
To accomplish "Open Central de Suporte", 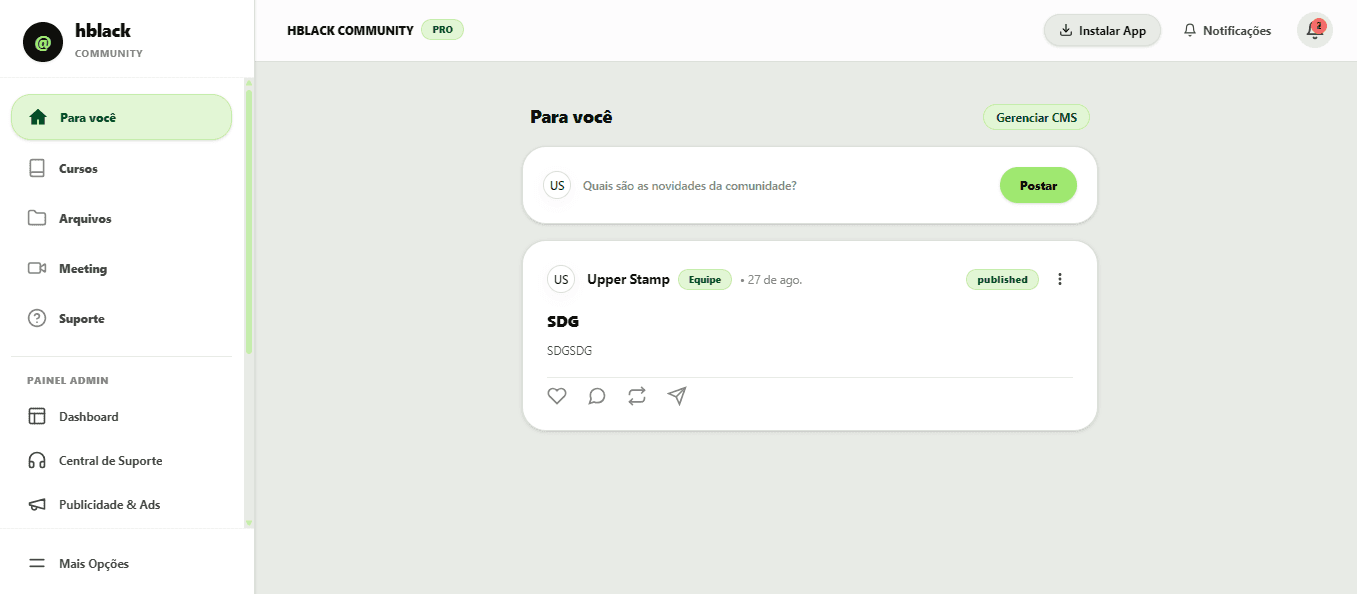I will [121, 460].
